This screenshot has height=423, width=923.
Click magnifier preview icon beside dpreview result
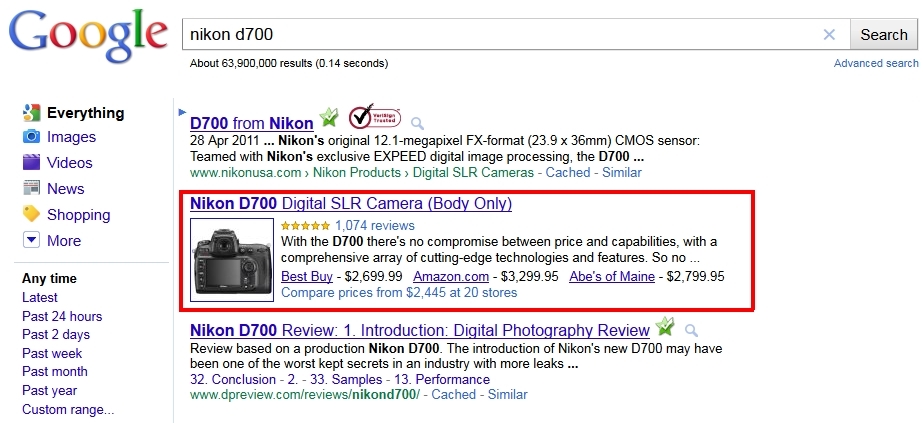pyautogui.click(x=692, y=330)
